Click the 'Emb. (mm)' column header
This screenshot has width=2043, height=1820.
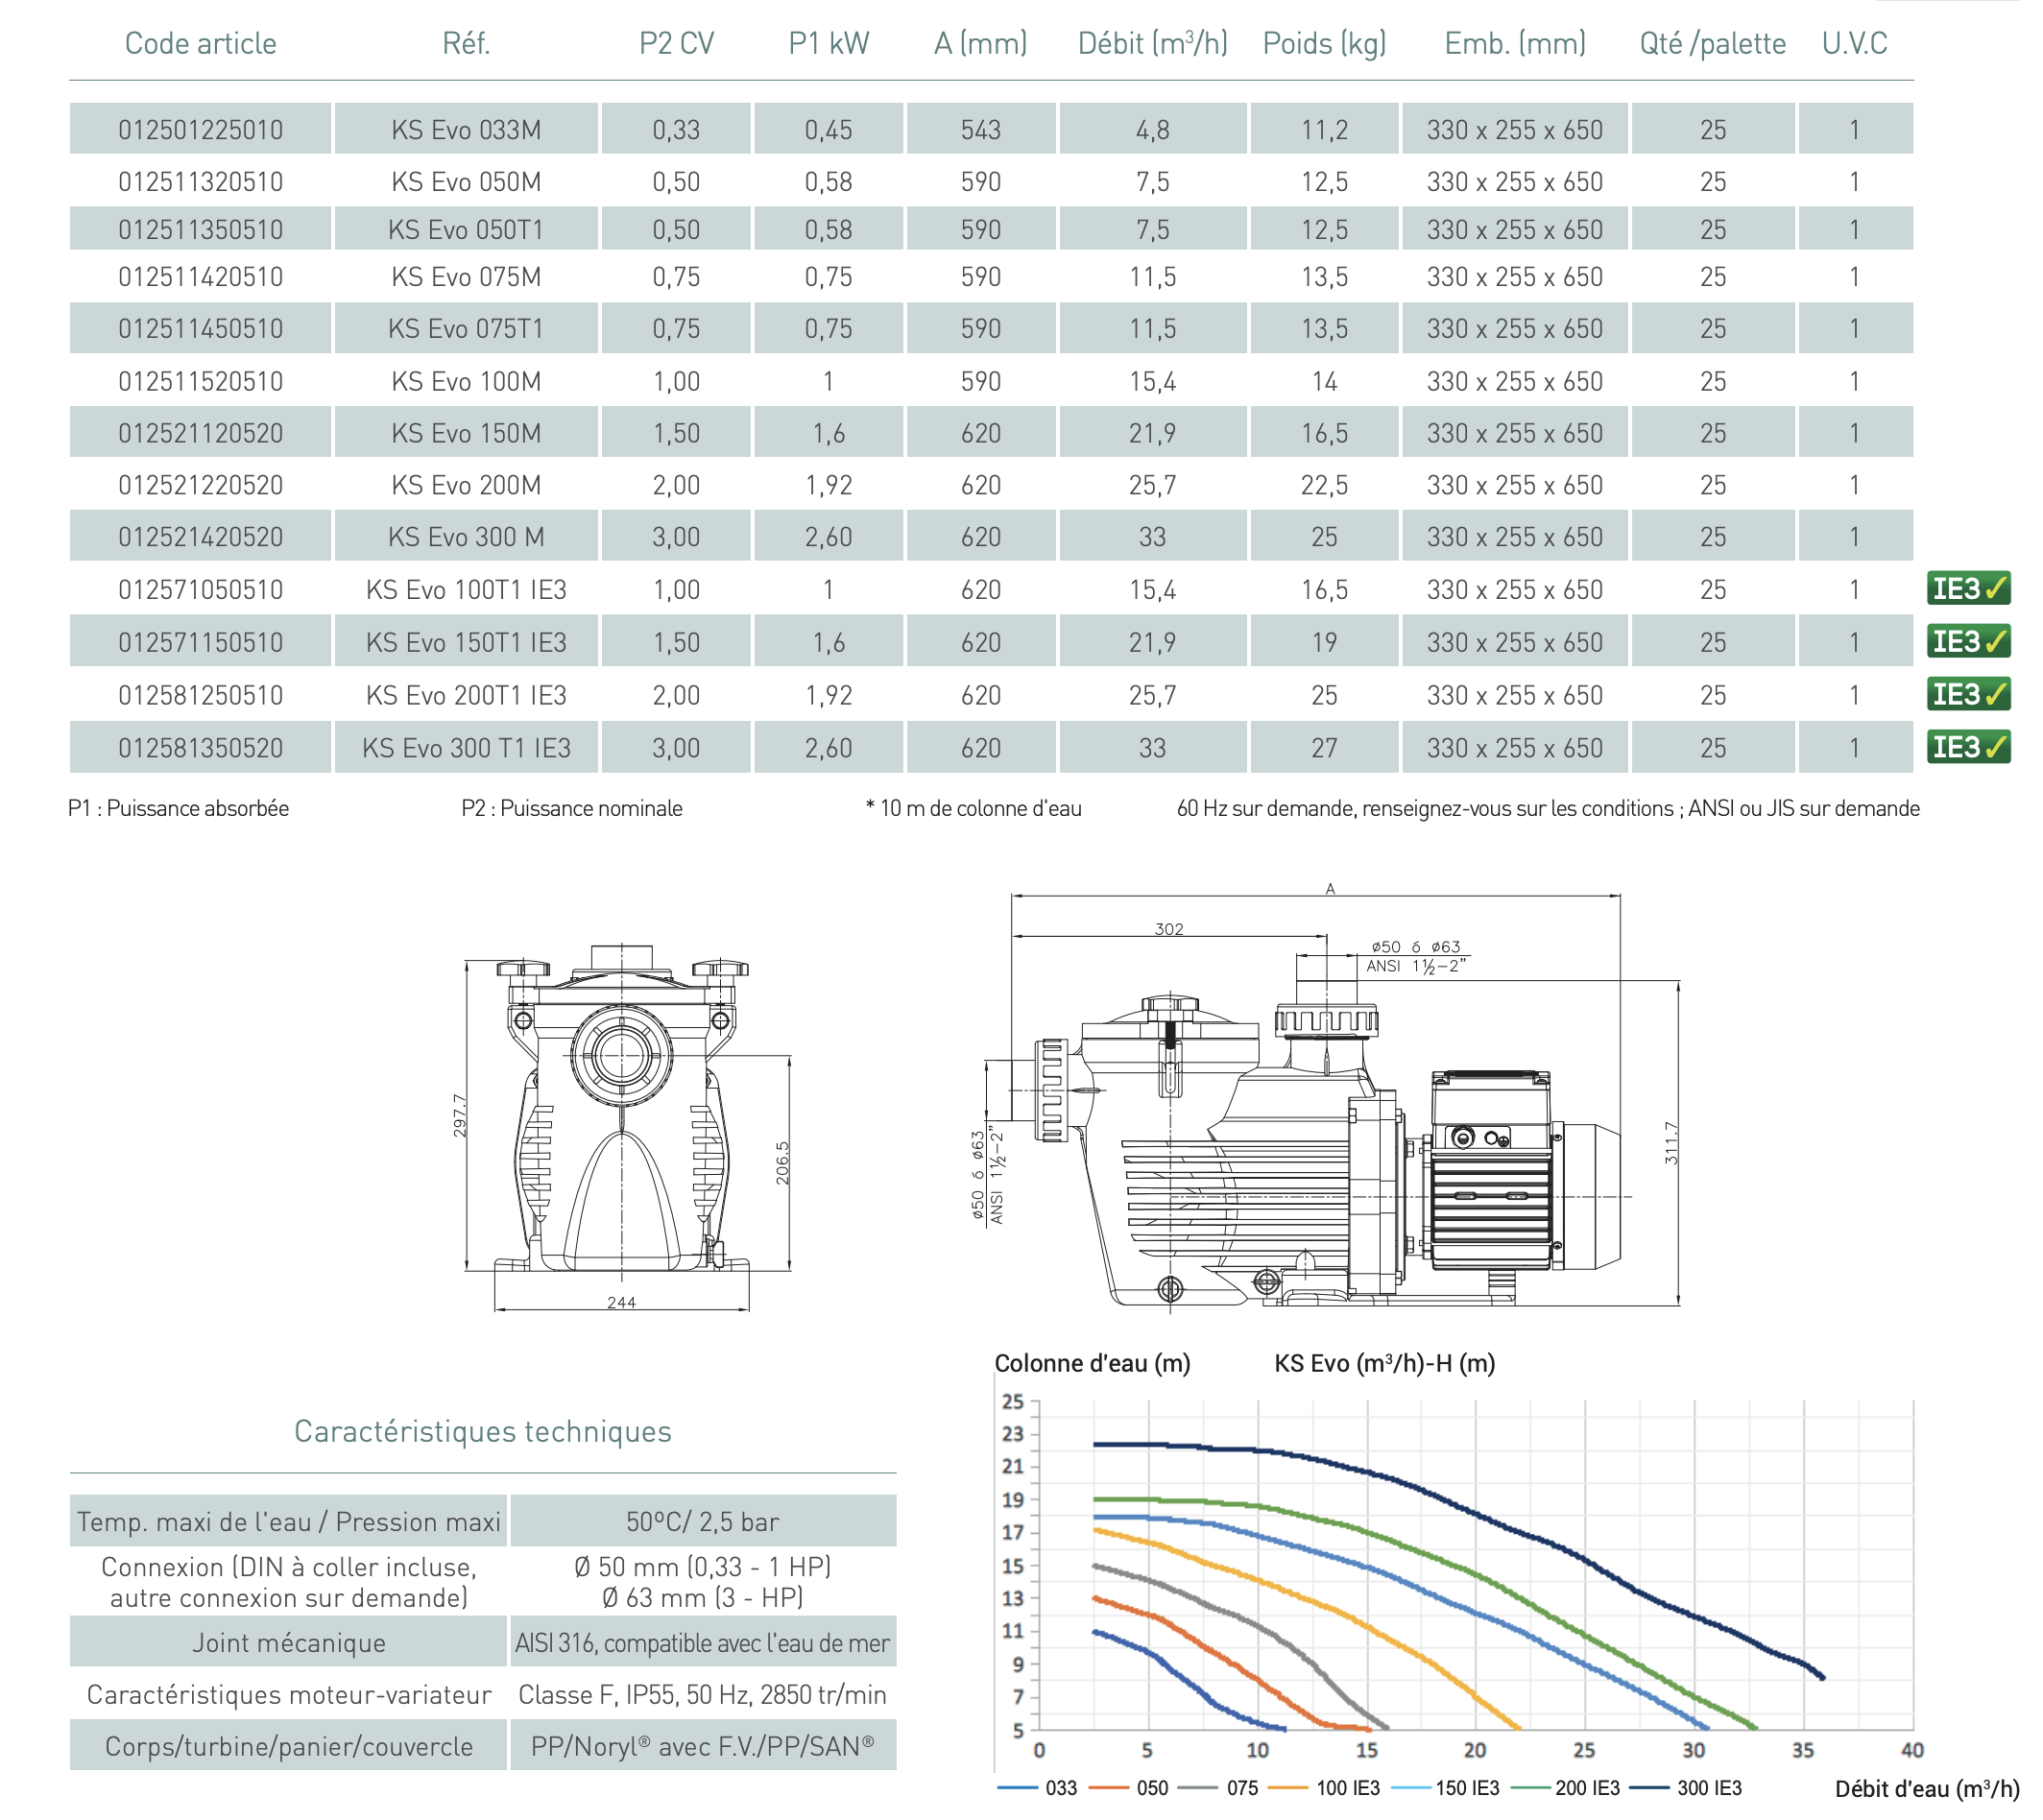tap(1514, 43)
